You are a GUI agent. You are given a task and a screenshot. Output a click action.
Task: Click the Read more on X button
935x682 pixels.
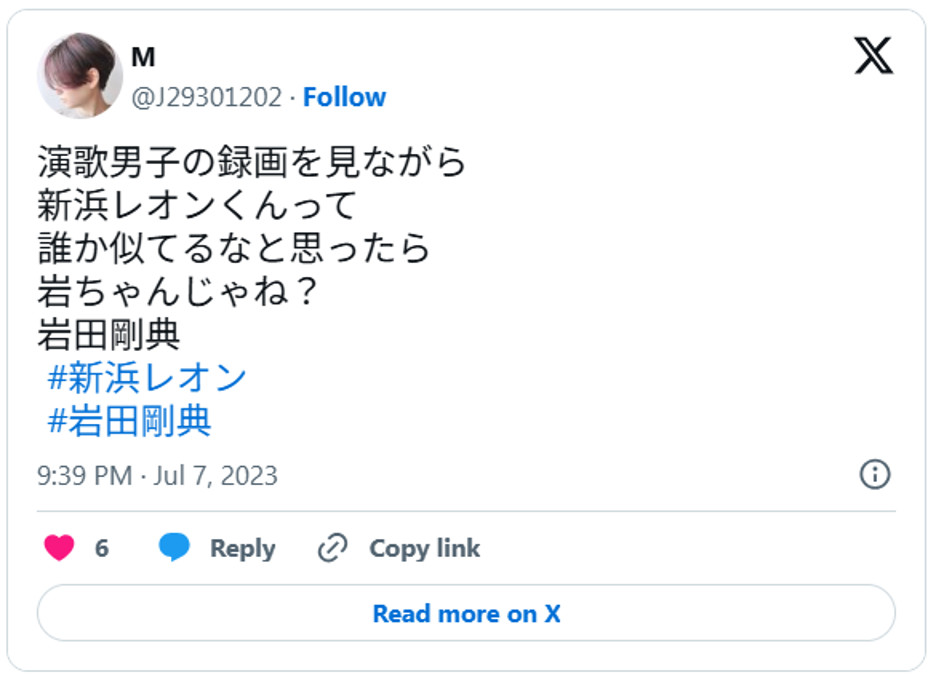[467, 613]
